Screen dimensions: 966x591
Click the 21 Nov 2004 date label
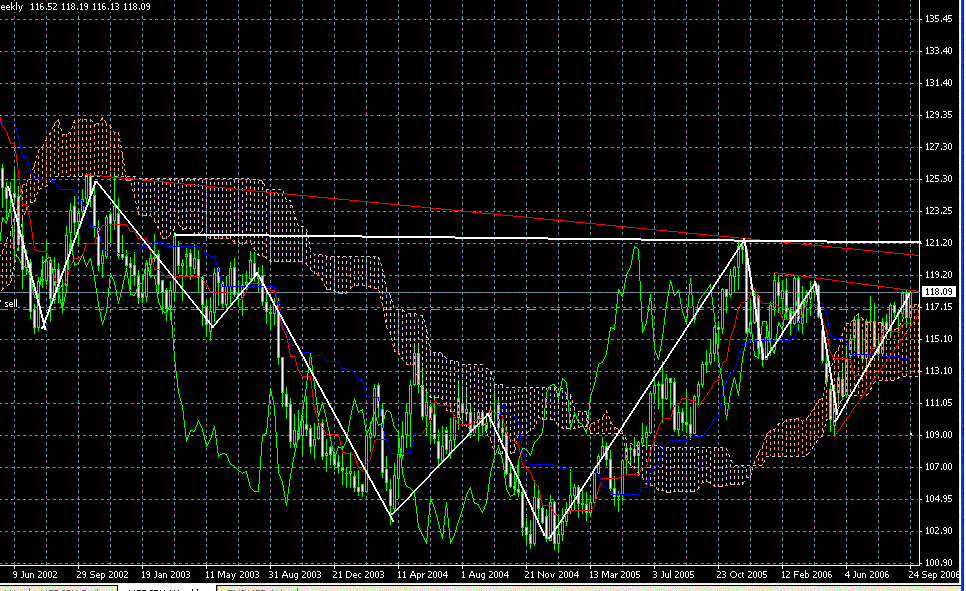pos(551,574)
